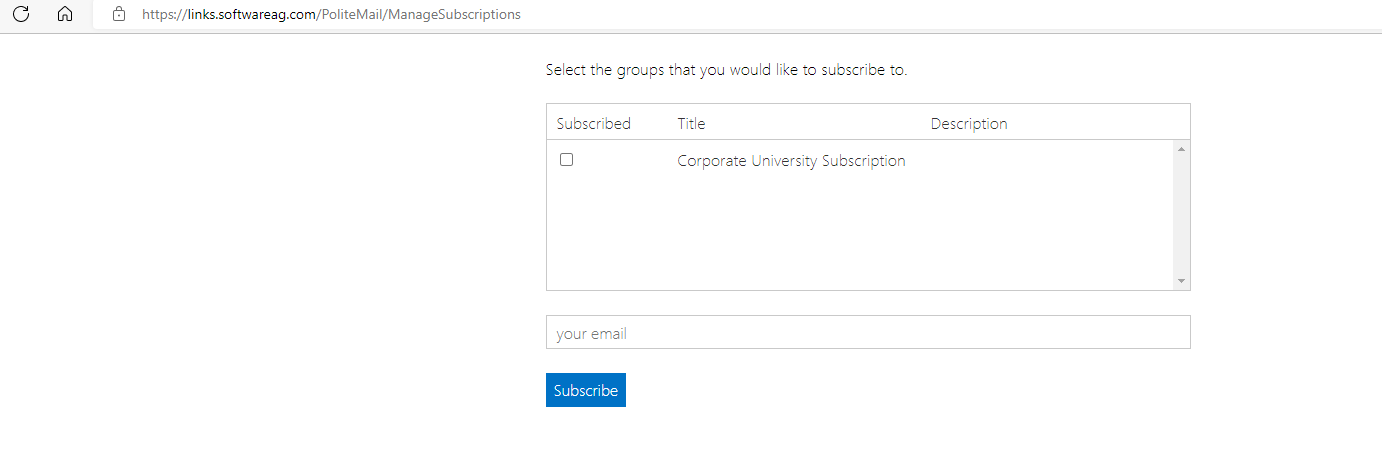Click the Description column header

pos(969,124)
